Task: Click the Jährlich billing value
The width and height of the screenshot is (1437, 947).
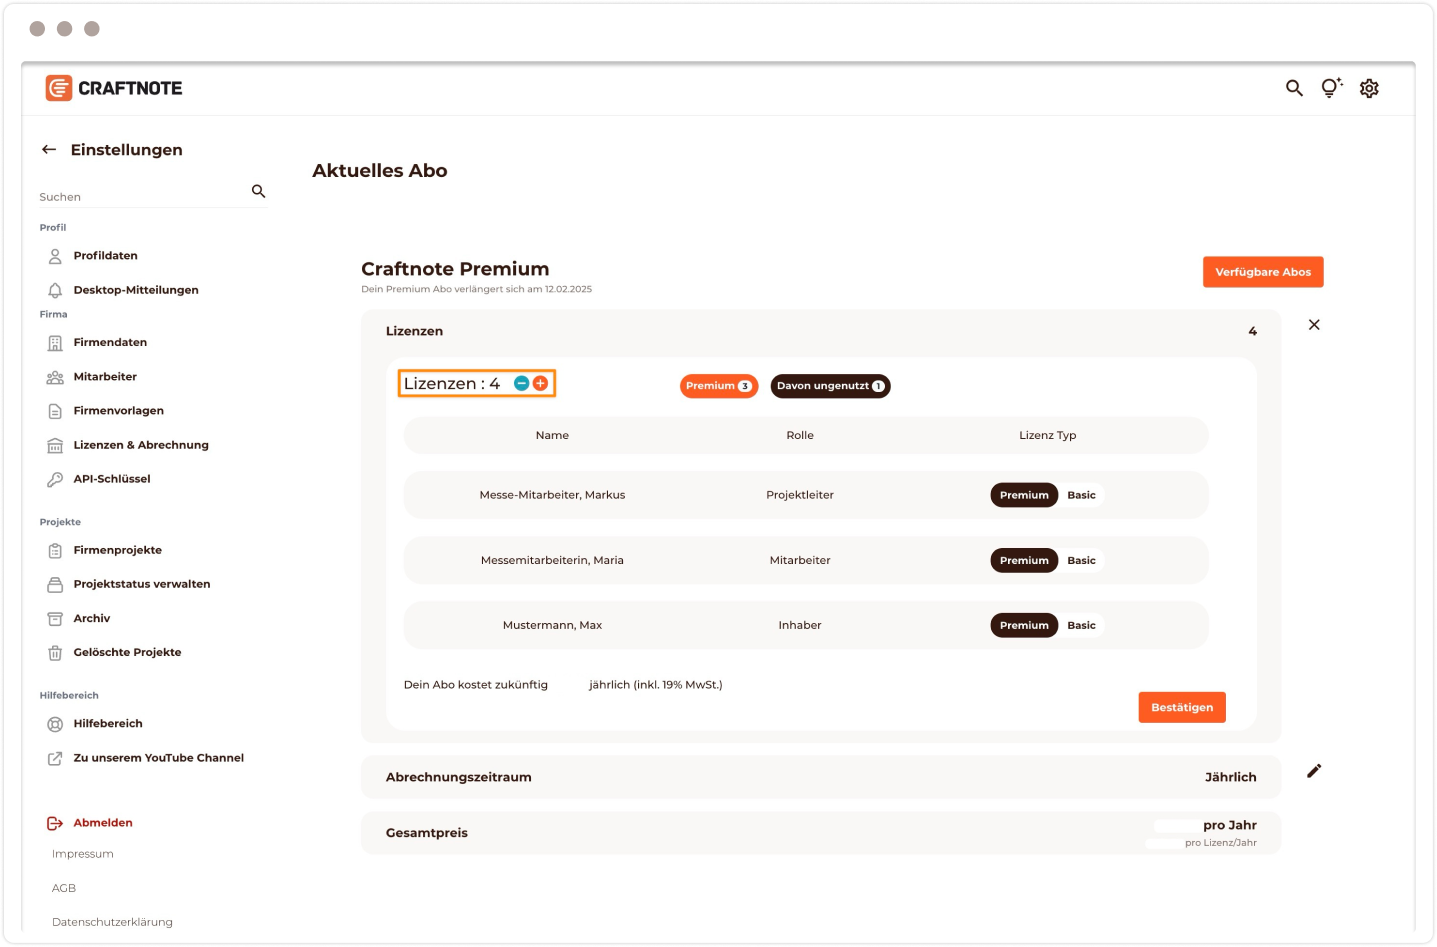Action: coord(1230,777)
